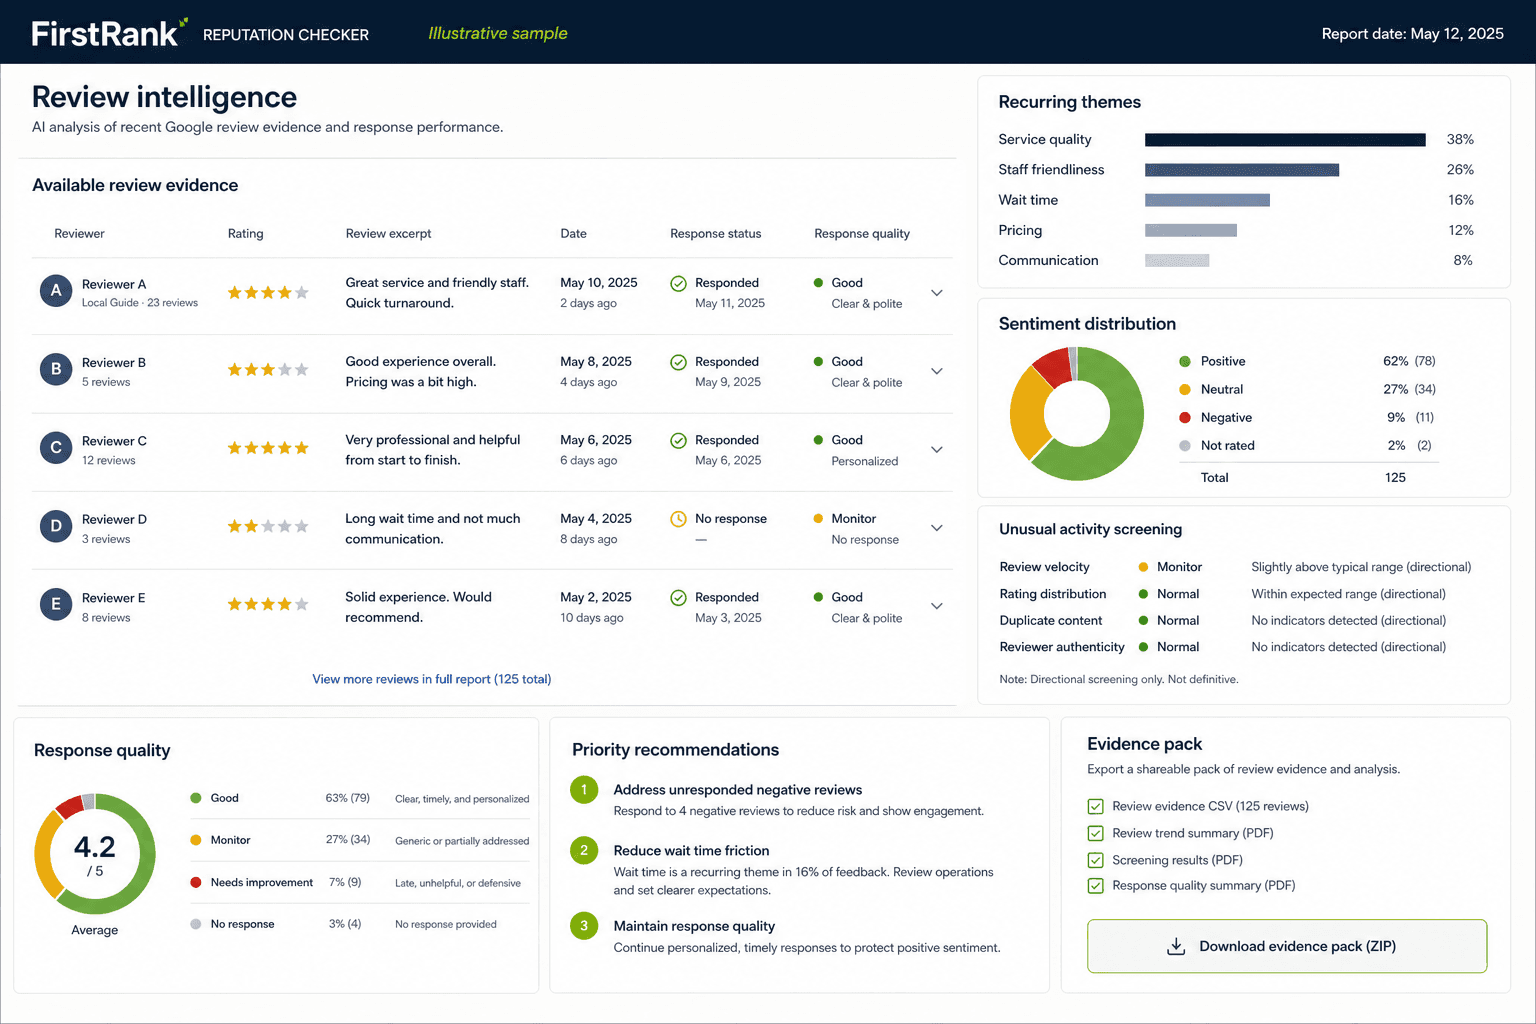Click Reduce wait time friction heading
This screenshot has width=1536, height=1024.
pyautogui.click(x=691, y=851)
